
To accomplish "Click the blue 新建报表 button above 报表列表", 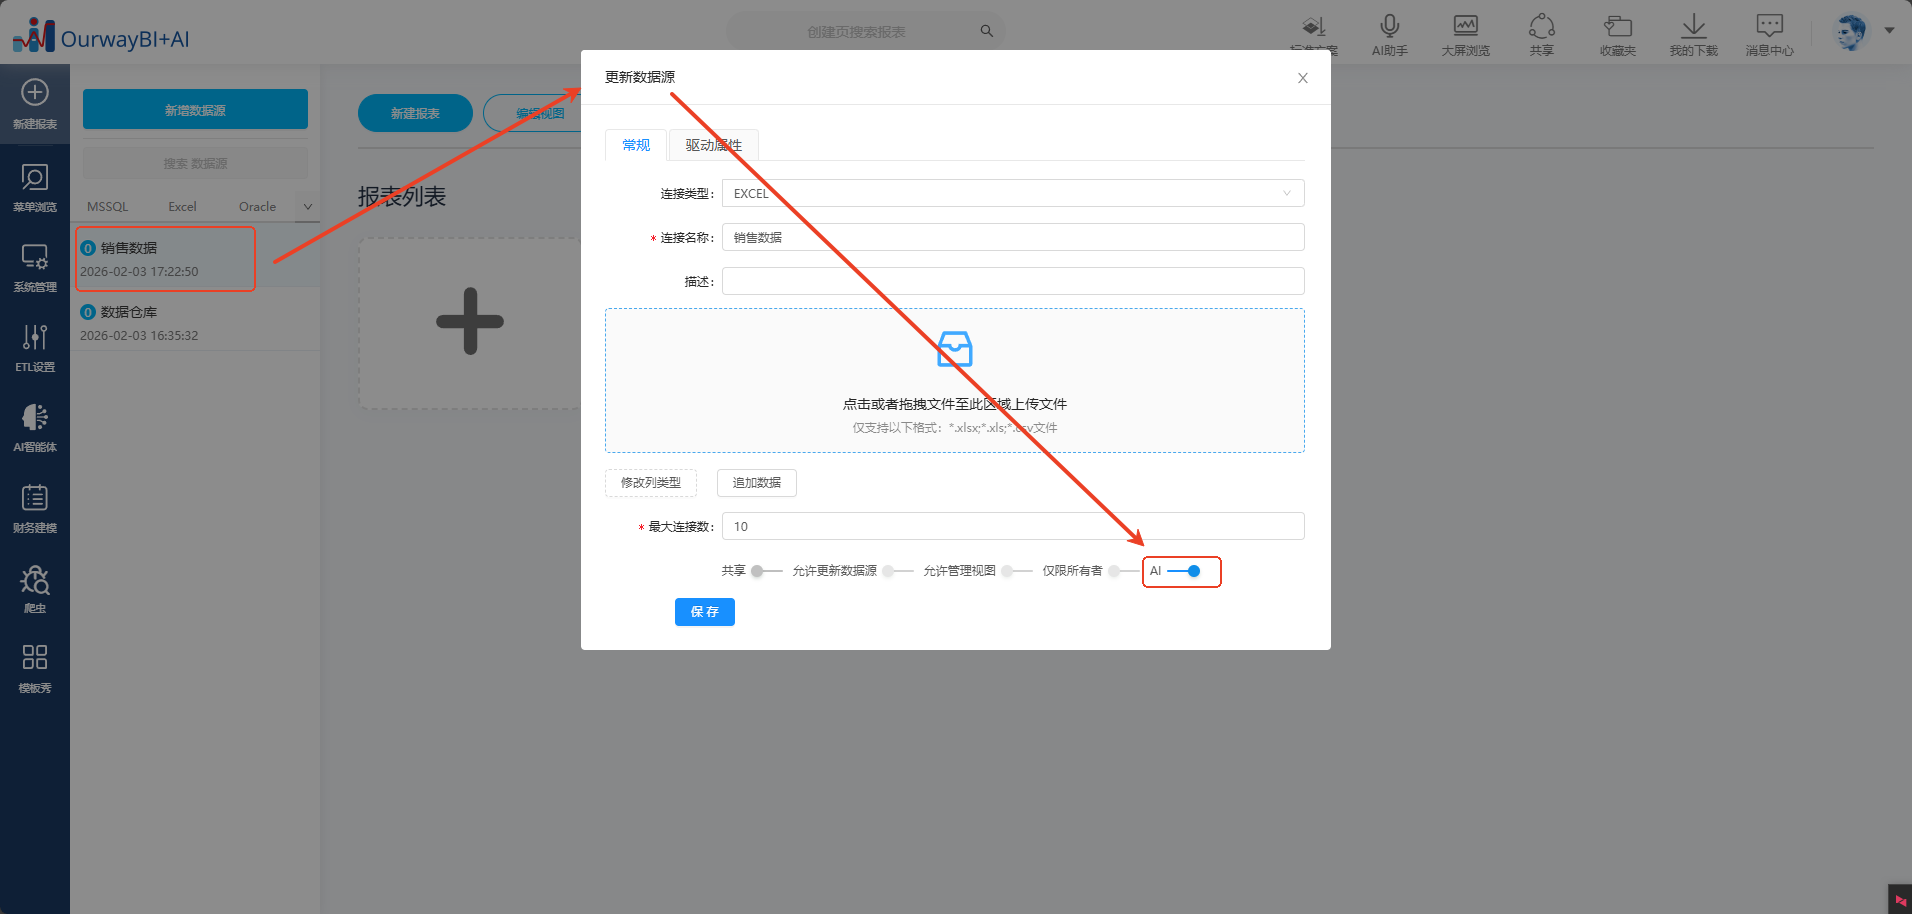I will point(415,113).
